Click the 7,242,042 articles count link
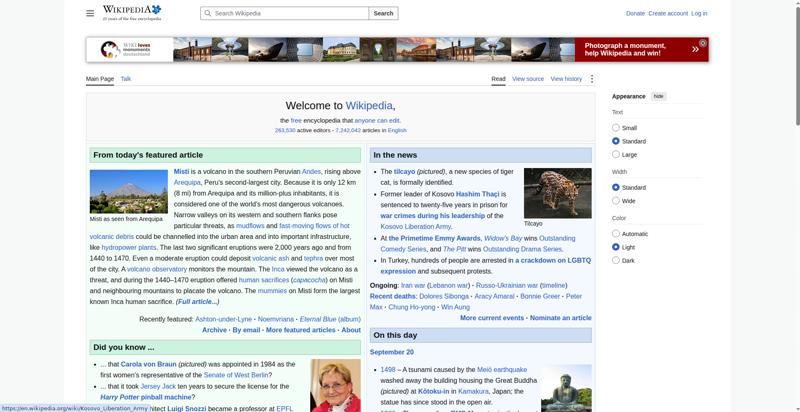 (x=348, y=131)
